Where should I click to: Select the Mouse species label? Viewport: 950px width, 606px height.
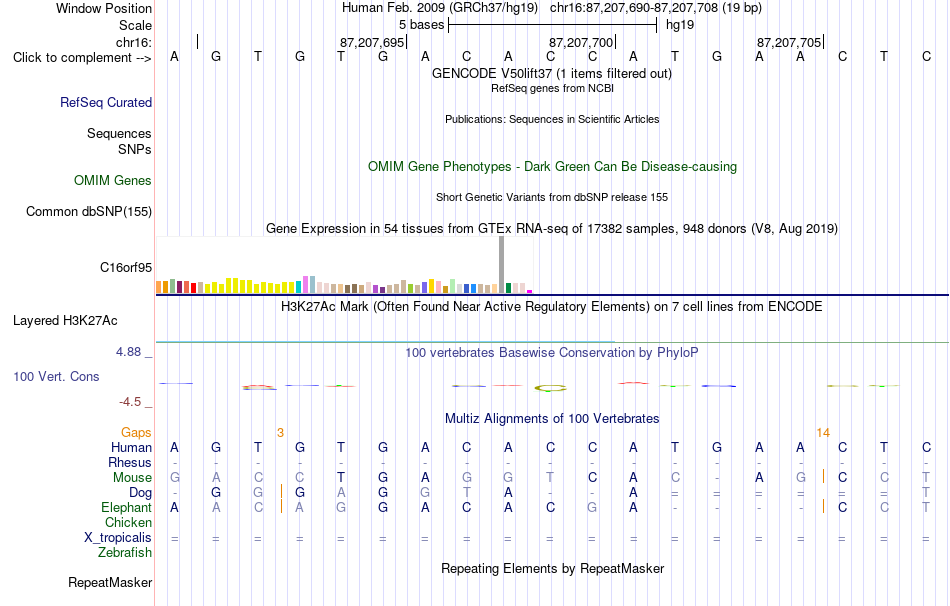133,478
